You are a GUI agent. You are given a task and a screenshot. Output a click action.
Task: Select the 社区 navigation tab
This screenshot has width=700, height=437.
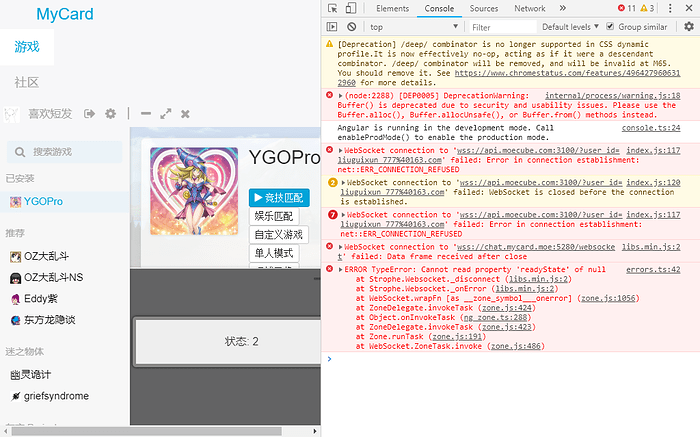tap(27, 82)
